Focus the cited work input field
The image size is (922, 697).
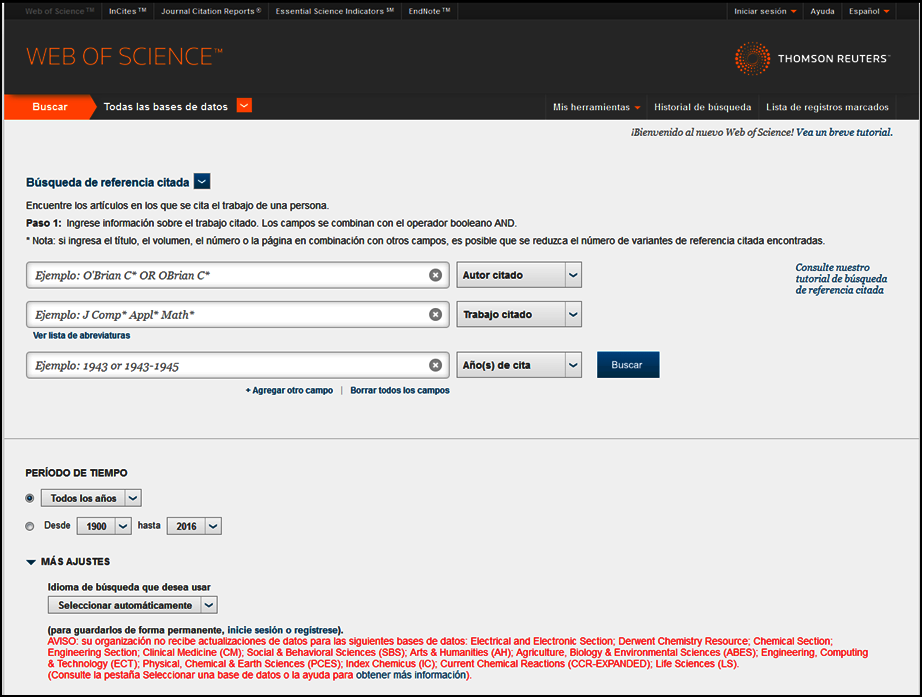pyautogui.click(x=238, y=315)
